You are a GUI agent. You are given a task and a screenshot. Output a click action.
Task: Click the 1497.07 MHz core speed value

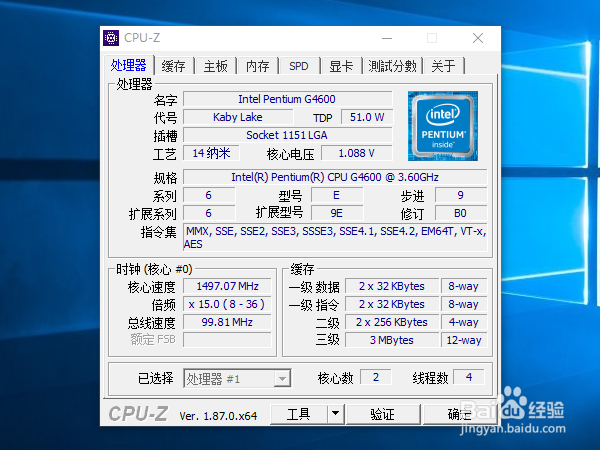(227, 286)
